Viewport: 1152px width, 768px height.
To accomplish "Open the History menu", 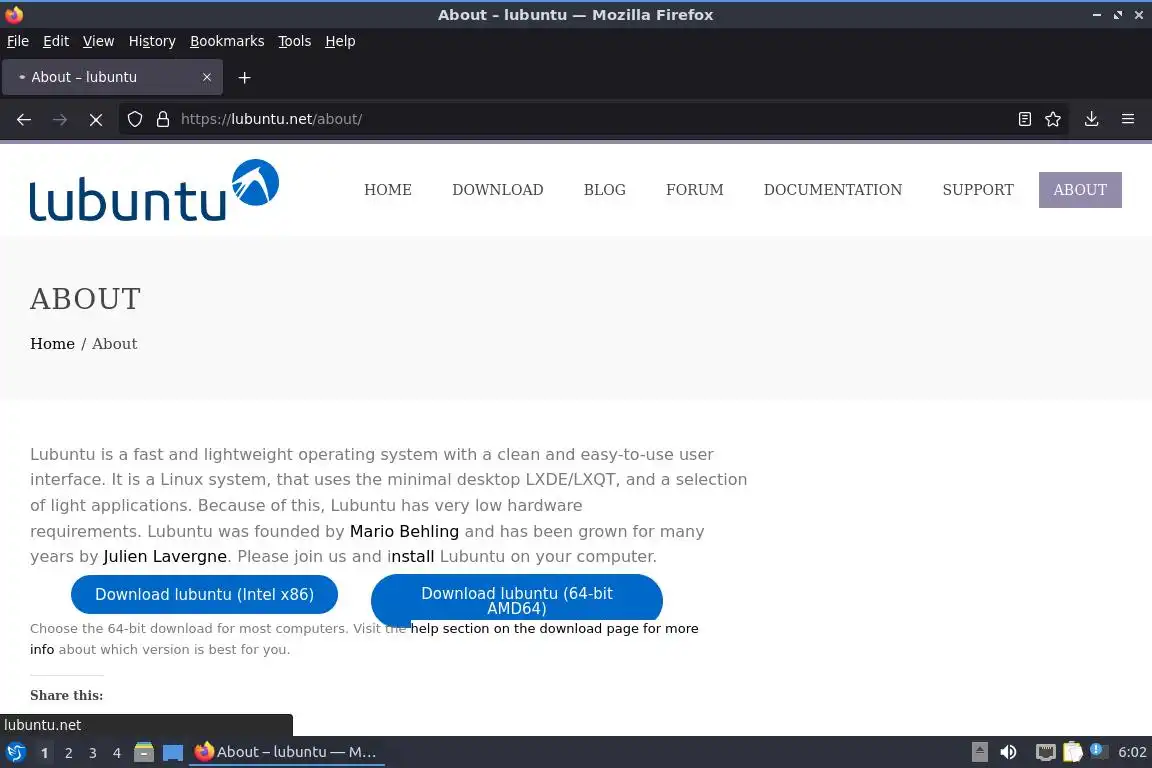I will (152, 41).
